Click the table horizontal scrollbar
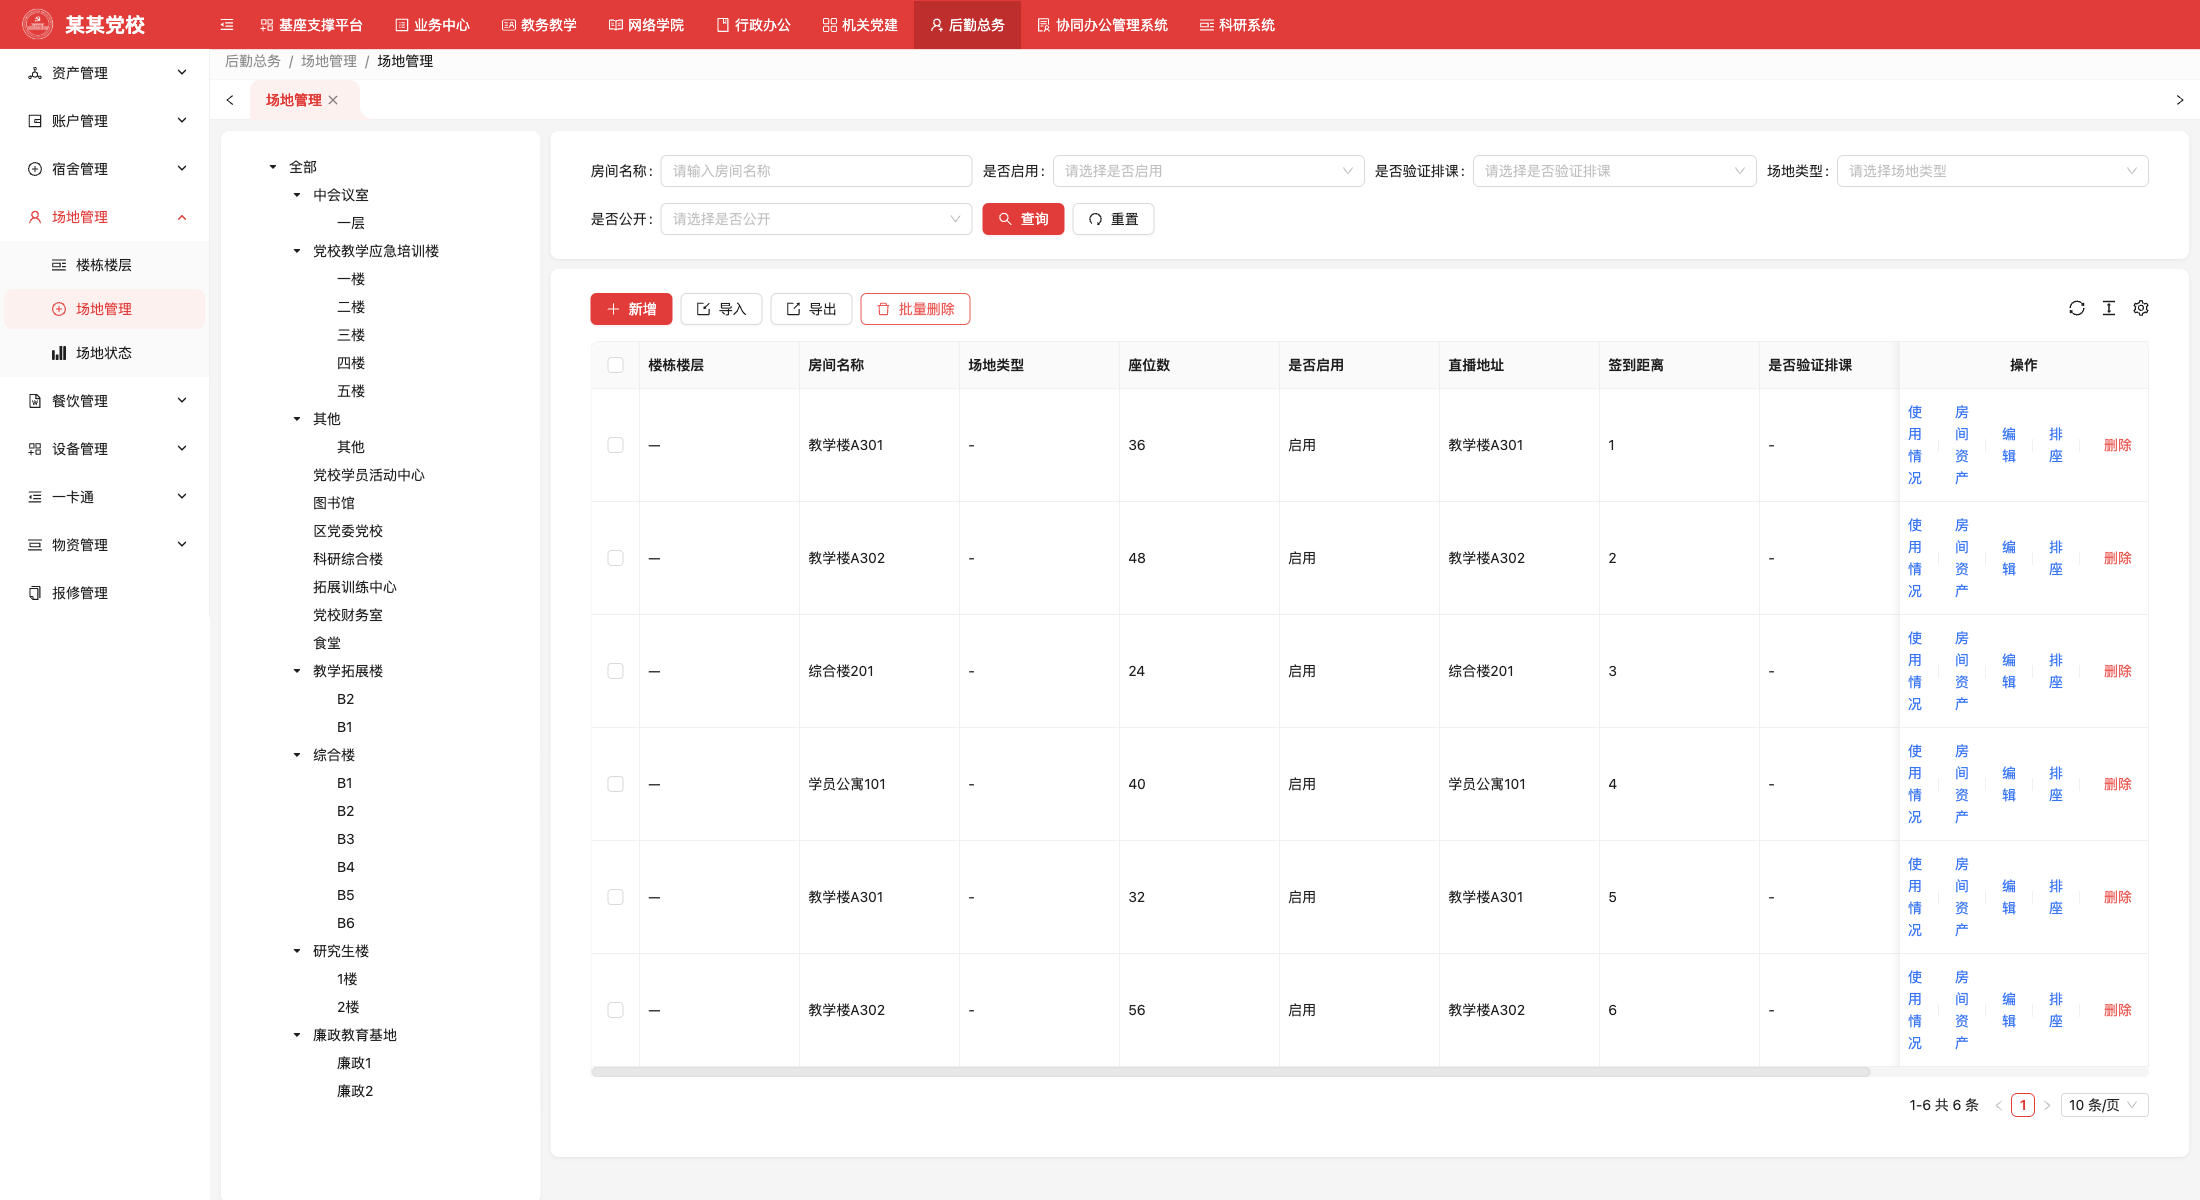This screenshot has width=2200, height=1200. point(1230,1072)
